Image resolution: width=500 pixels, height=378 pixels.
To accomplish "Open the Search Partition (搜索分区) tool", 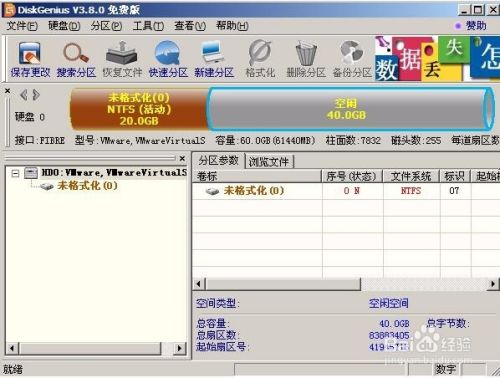I will pyautogui.click(x=76, y=59).
